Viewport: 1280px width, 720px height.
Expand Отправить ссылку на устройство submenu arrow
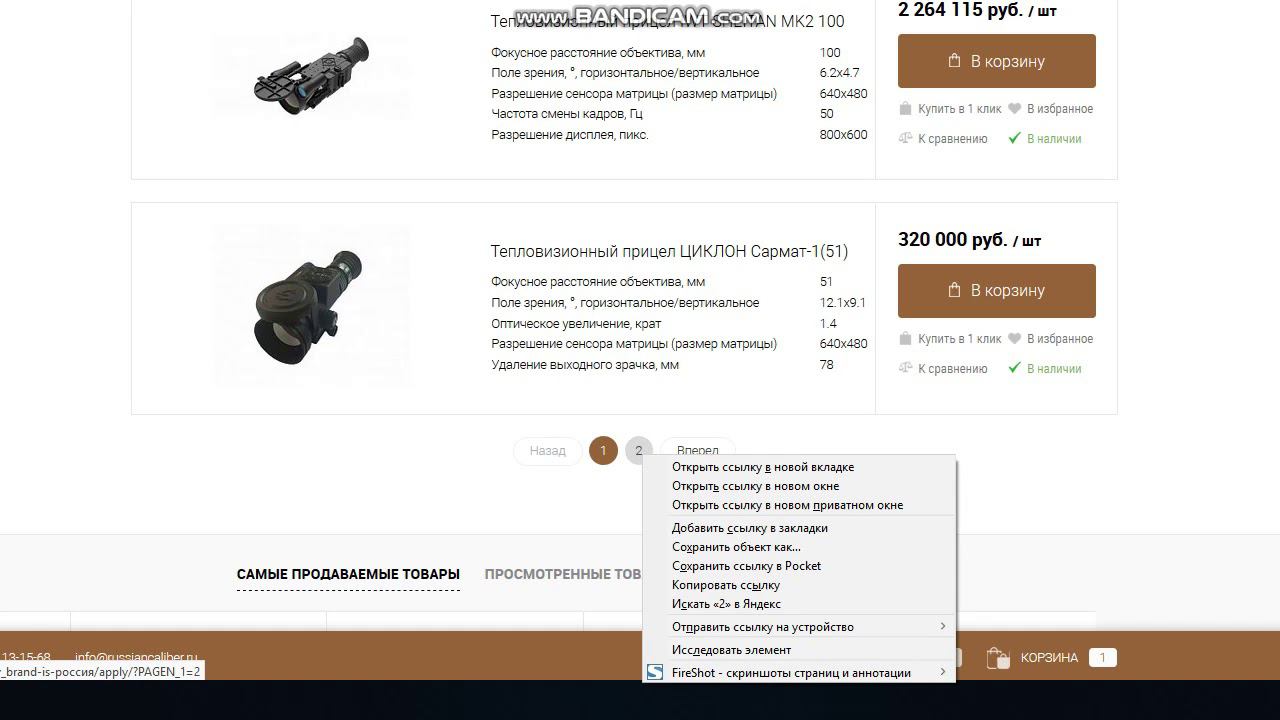tap(942, 627)
